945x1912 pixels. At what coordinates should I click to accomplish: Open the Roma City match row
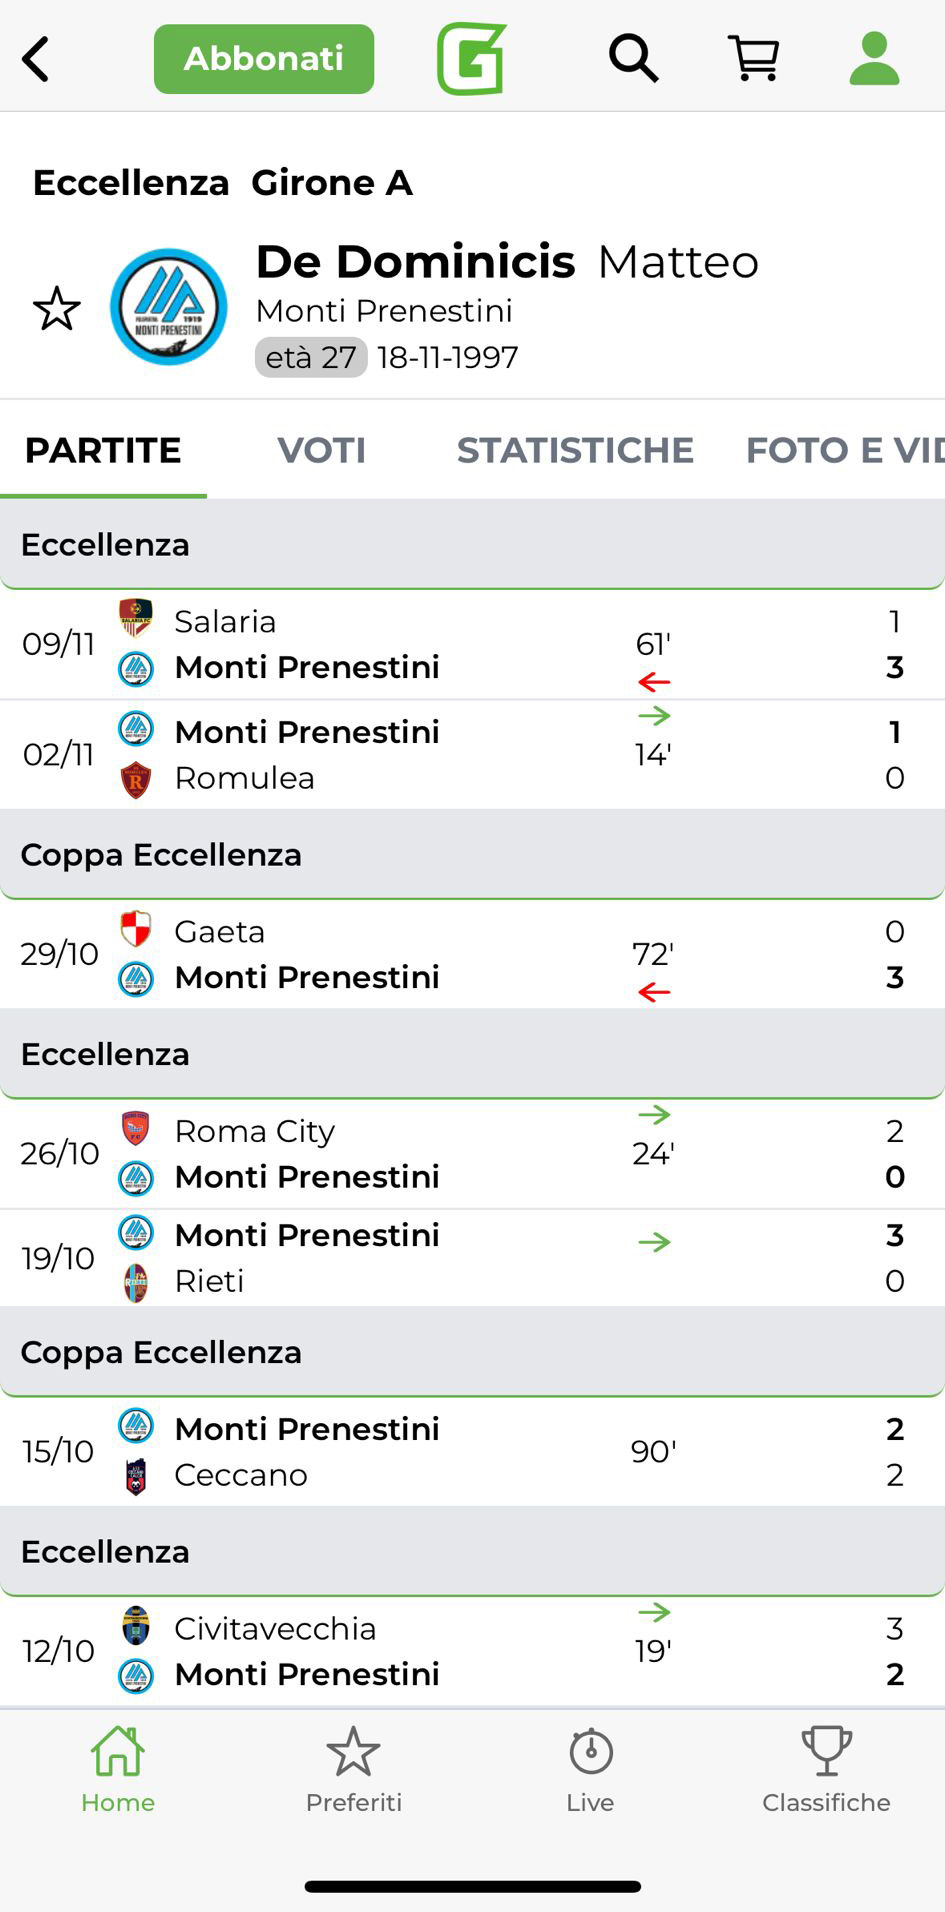click(x=472, y=1153)
